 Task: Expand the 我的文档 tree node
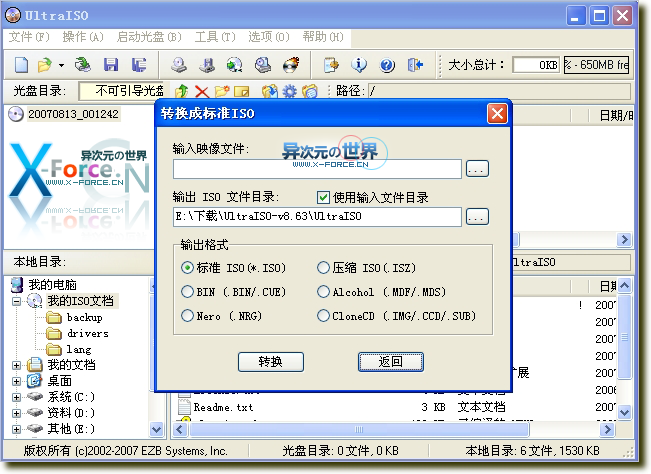click(x=16, y=365)
